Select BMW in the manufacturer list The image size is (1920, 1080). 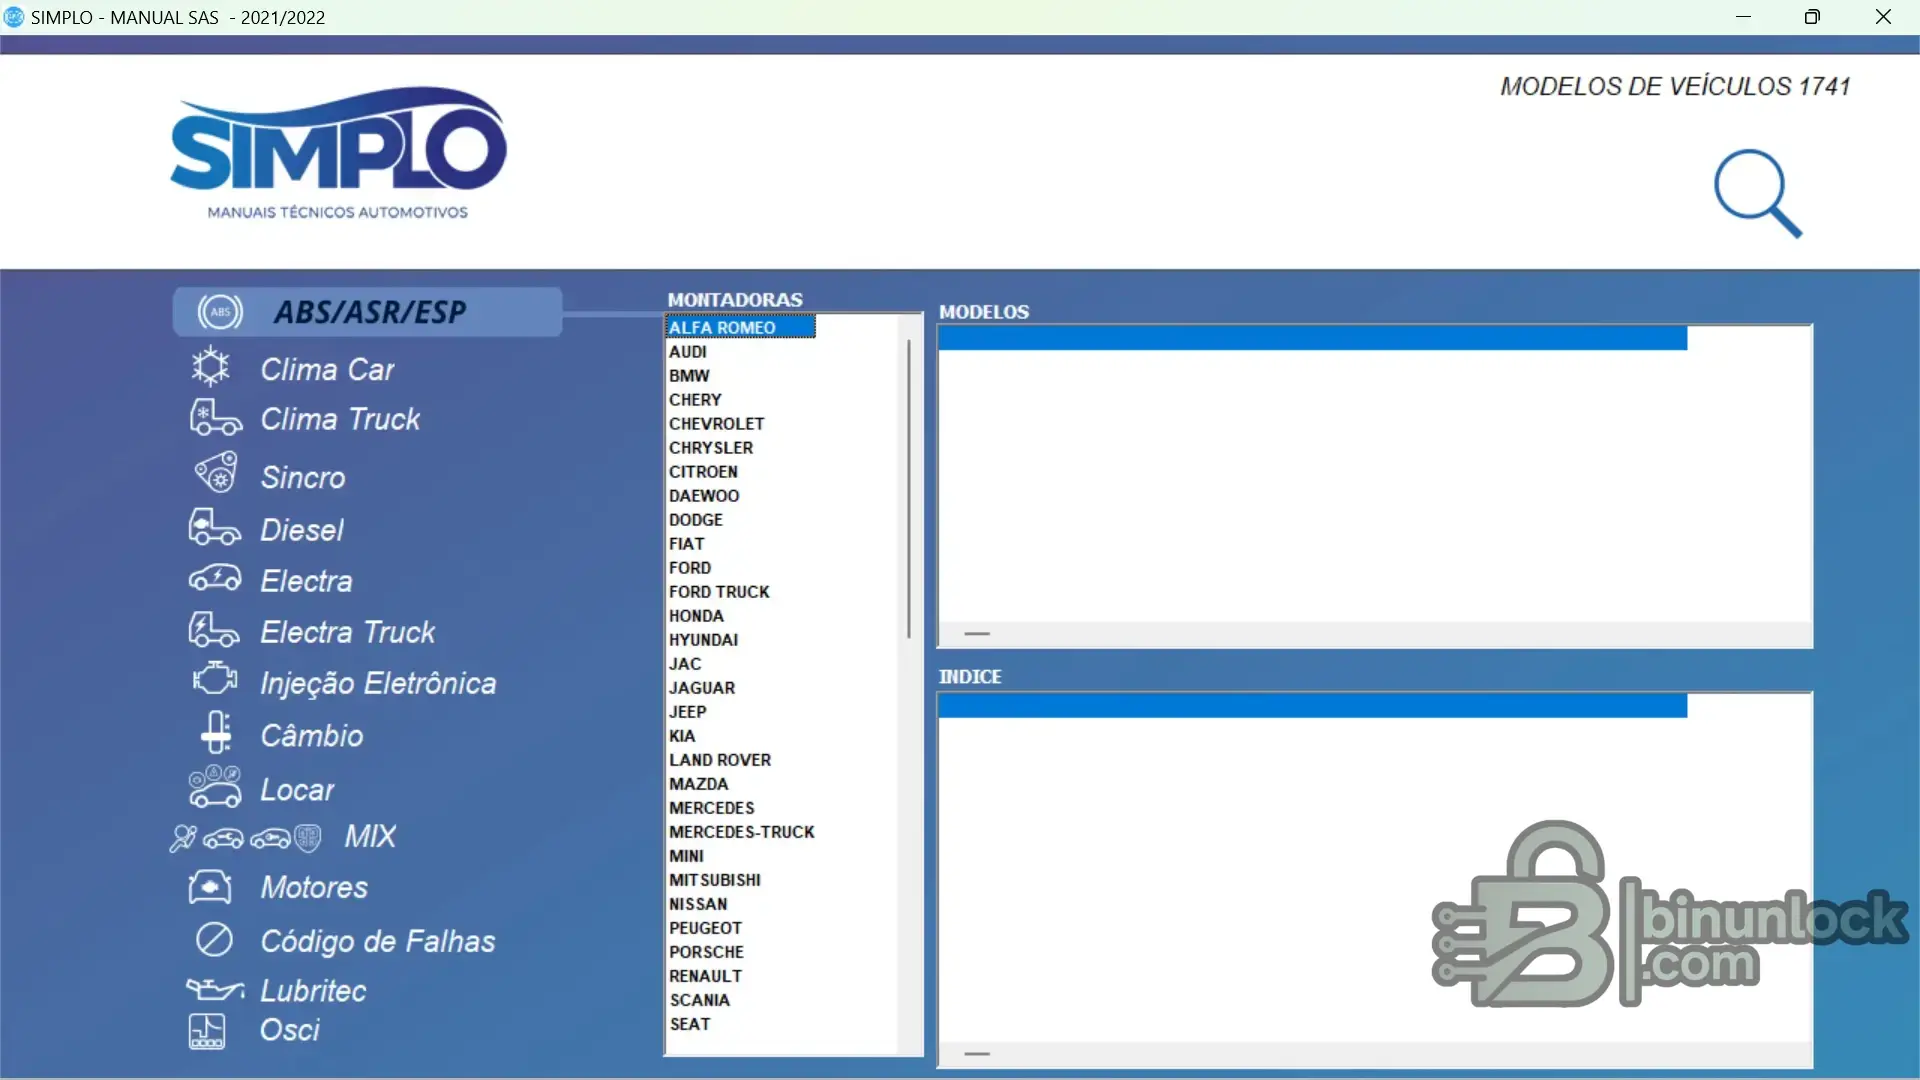click(x=689, y=376)
